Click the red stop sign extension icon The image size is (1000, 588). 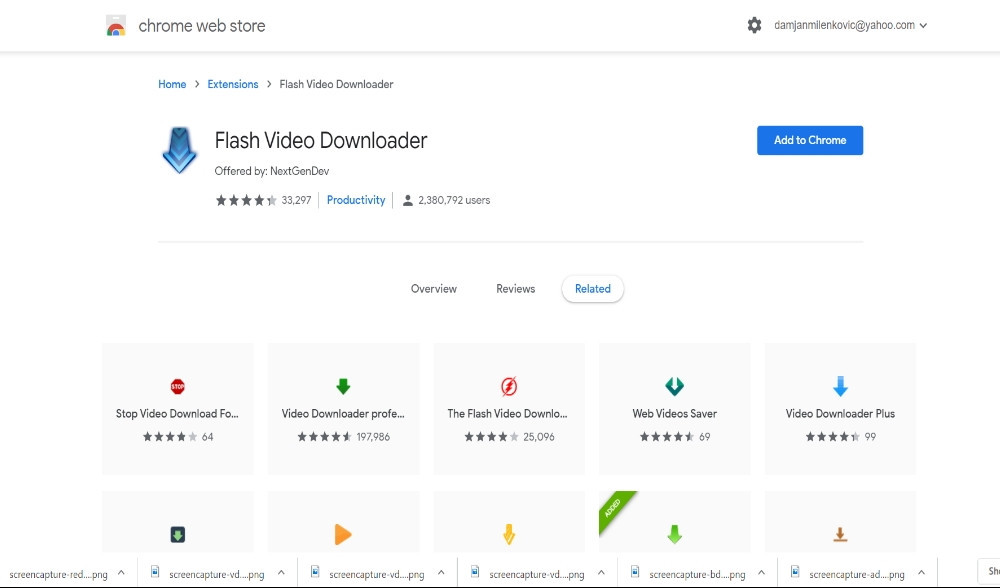point(177,386)
